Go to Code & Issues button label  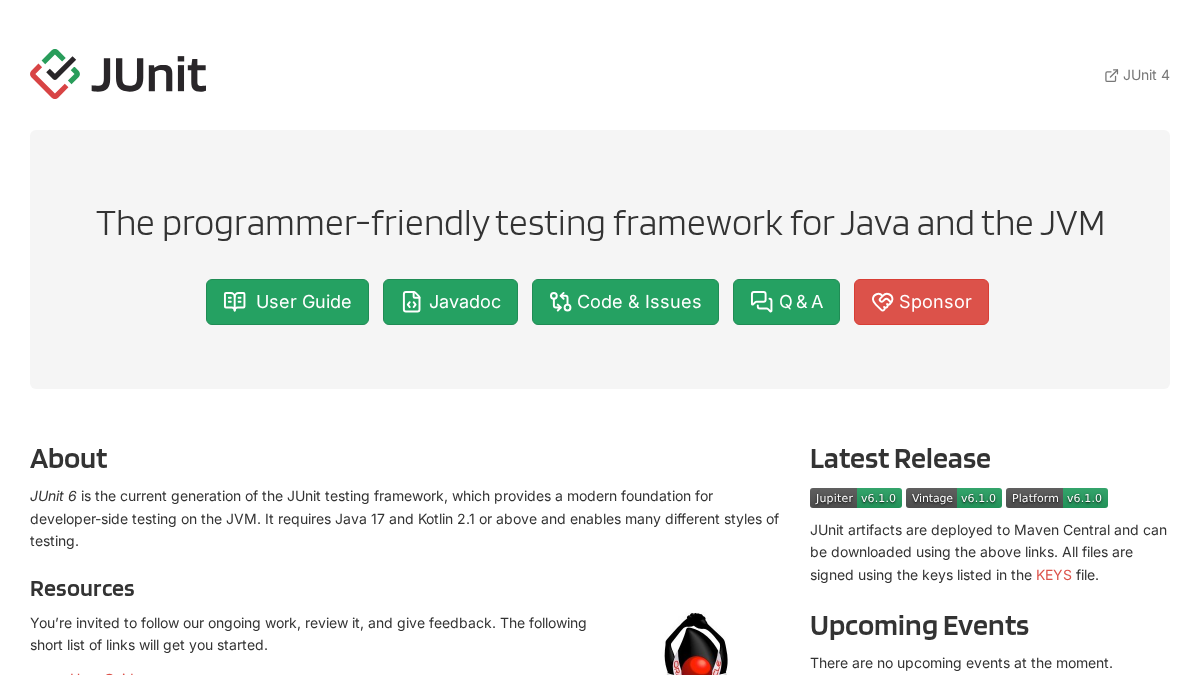(x=639, y=302)
